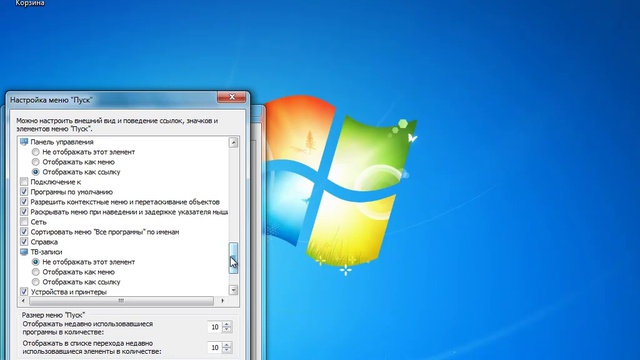This screenshot has width=640, height=360.
Task: Toggle 'Раскрывать меню при наведении' checkbox
Action: point(24,212)
